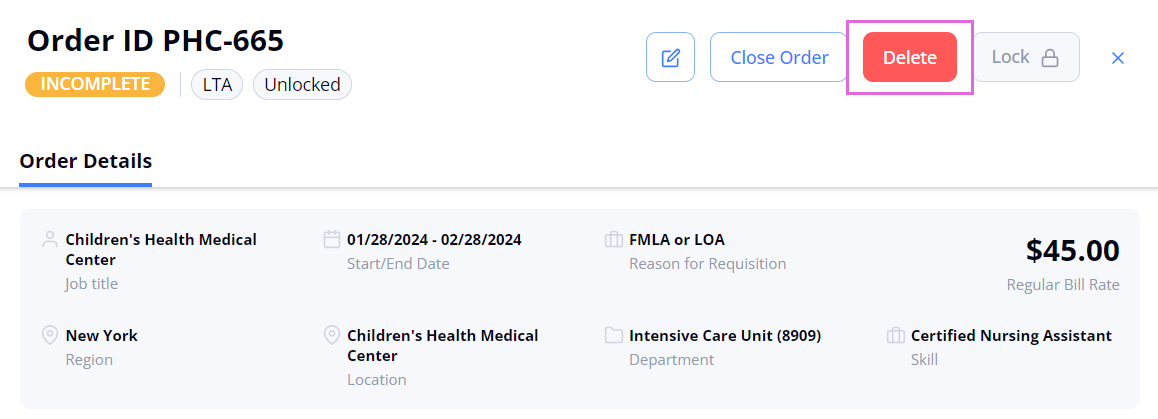Image resolution: width=1158 pixels, height=419 pixels.
Task: Open the Order Details tab
Action: point(86,161)
